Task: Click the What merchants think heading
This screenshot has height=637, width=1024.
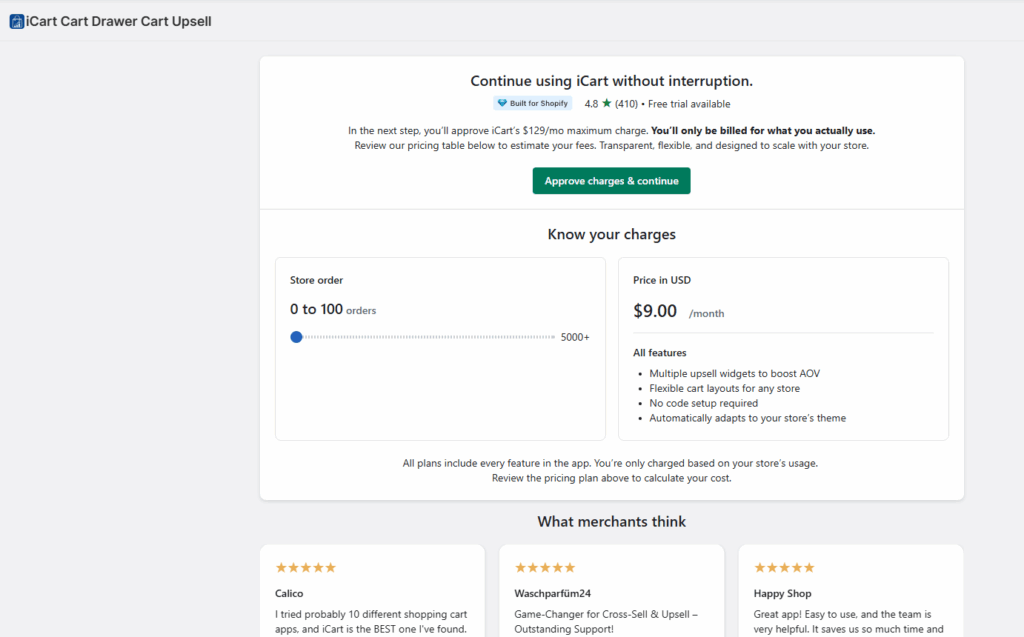Action: (611, 521)
